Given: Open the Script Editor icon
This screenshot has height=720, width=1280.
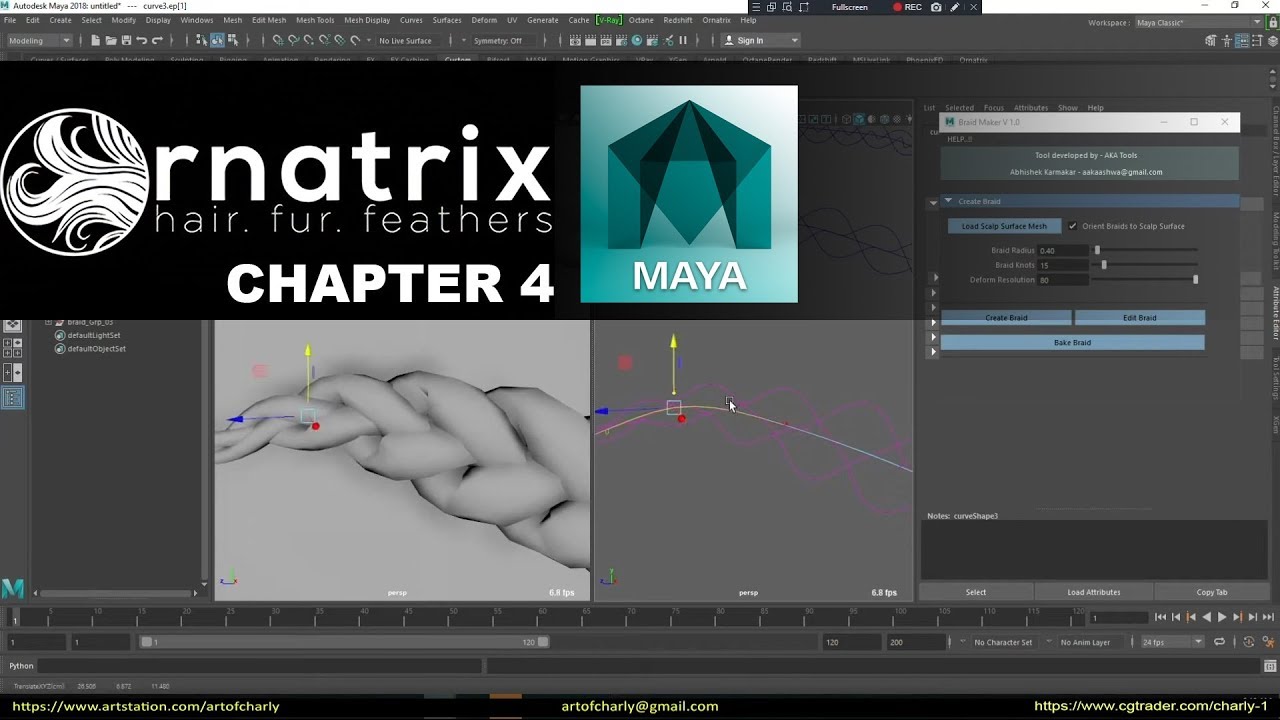Looking at the screenshot, I should coord(1269,666).
